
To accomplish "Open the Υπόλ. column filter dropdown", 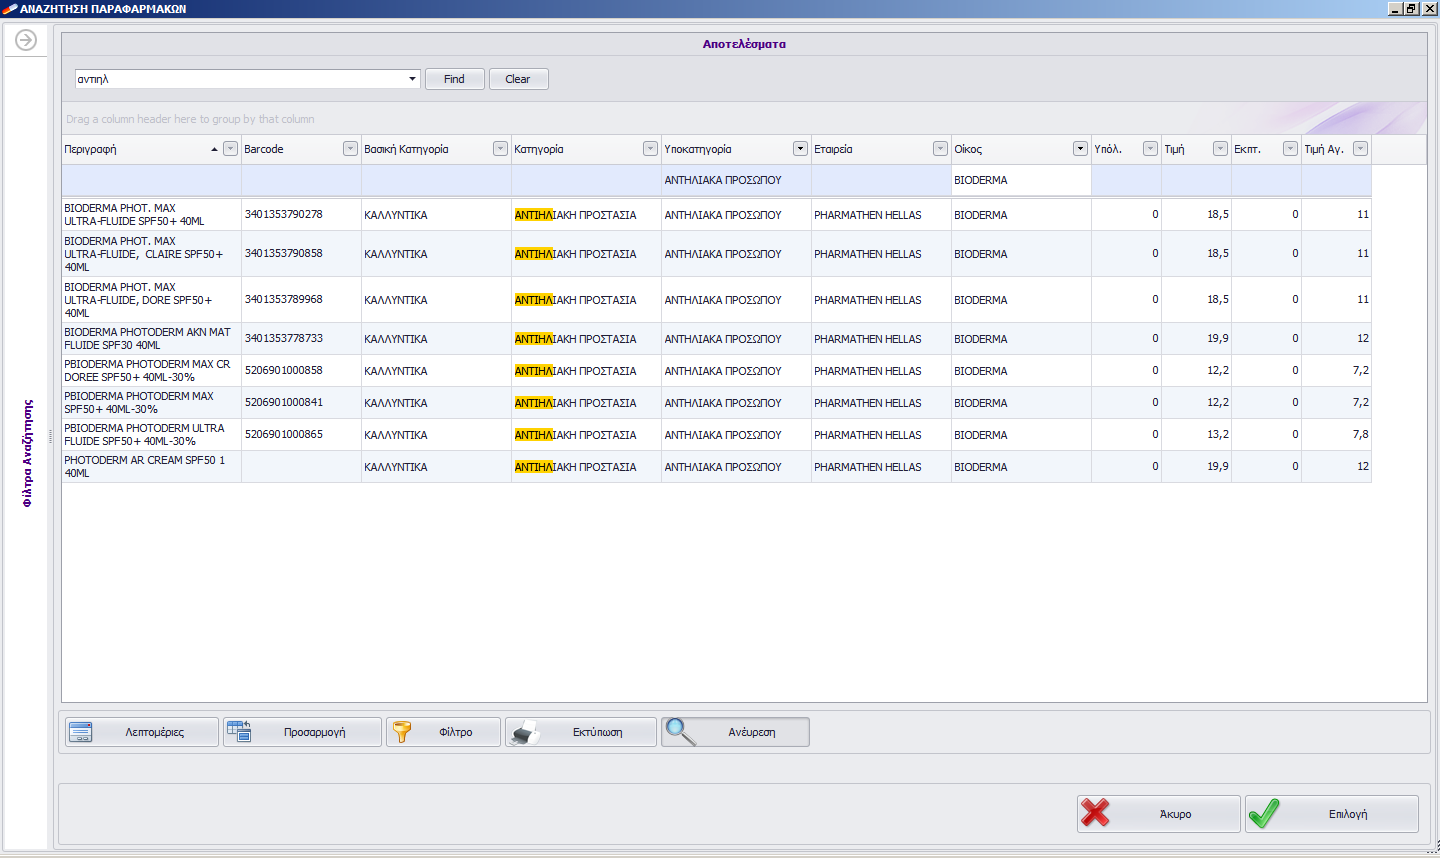I will [1150, 149].
